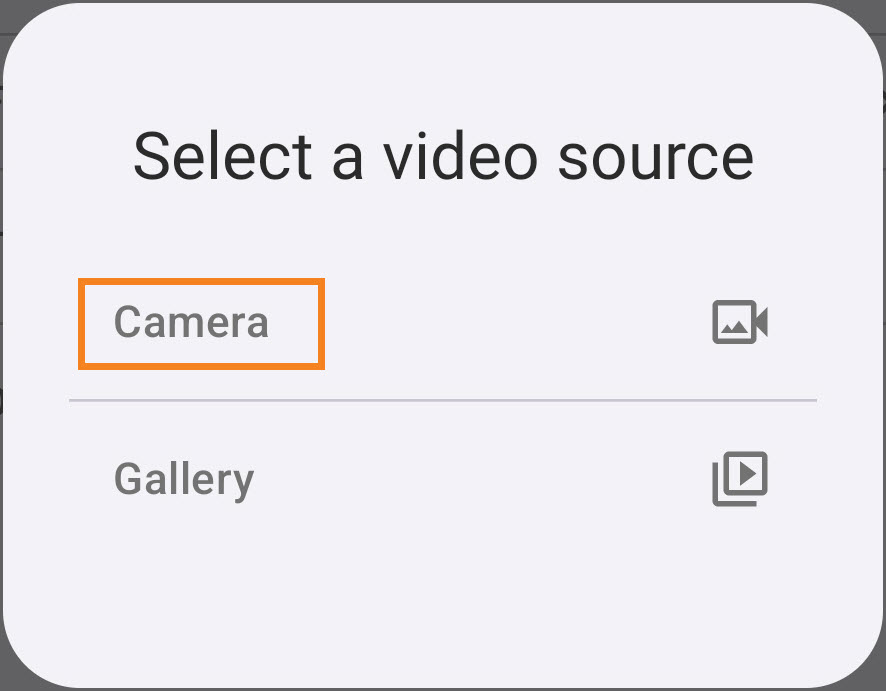The width and height of the screenshot is (886, 691).
Task: Choose Camera as the video source
Action: (x=443, y=323)
